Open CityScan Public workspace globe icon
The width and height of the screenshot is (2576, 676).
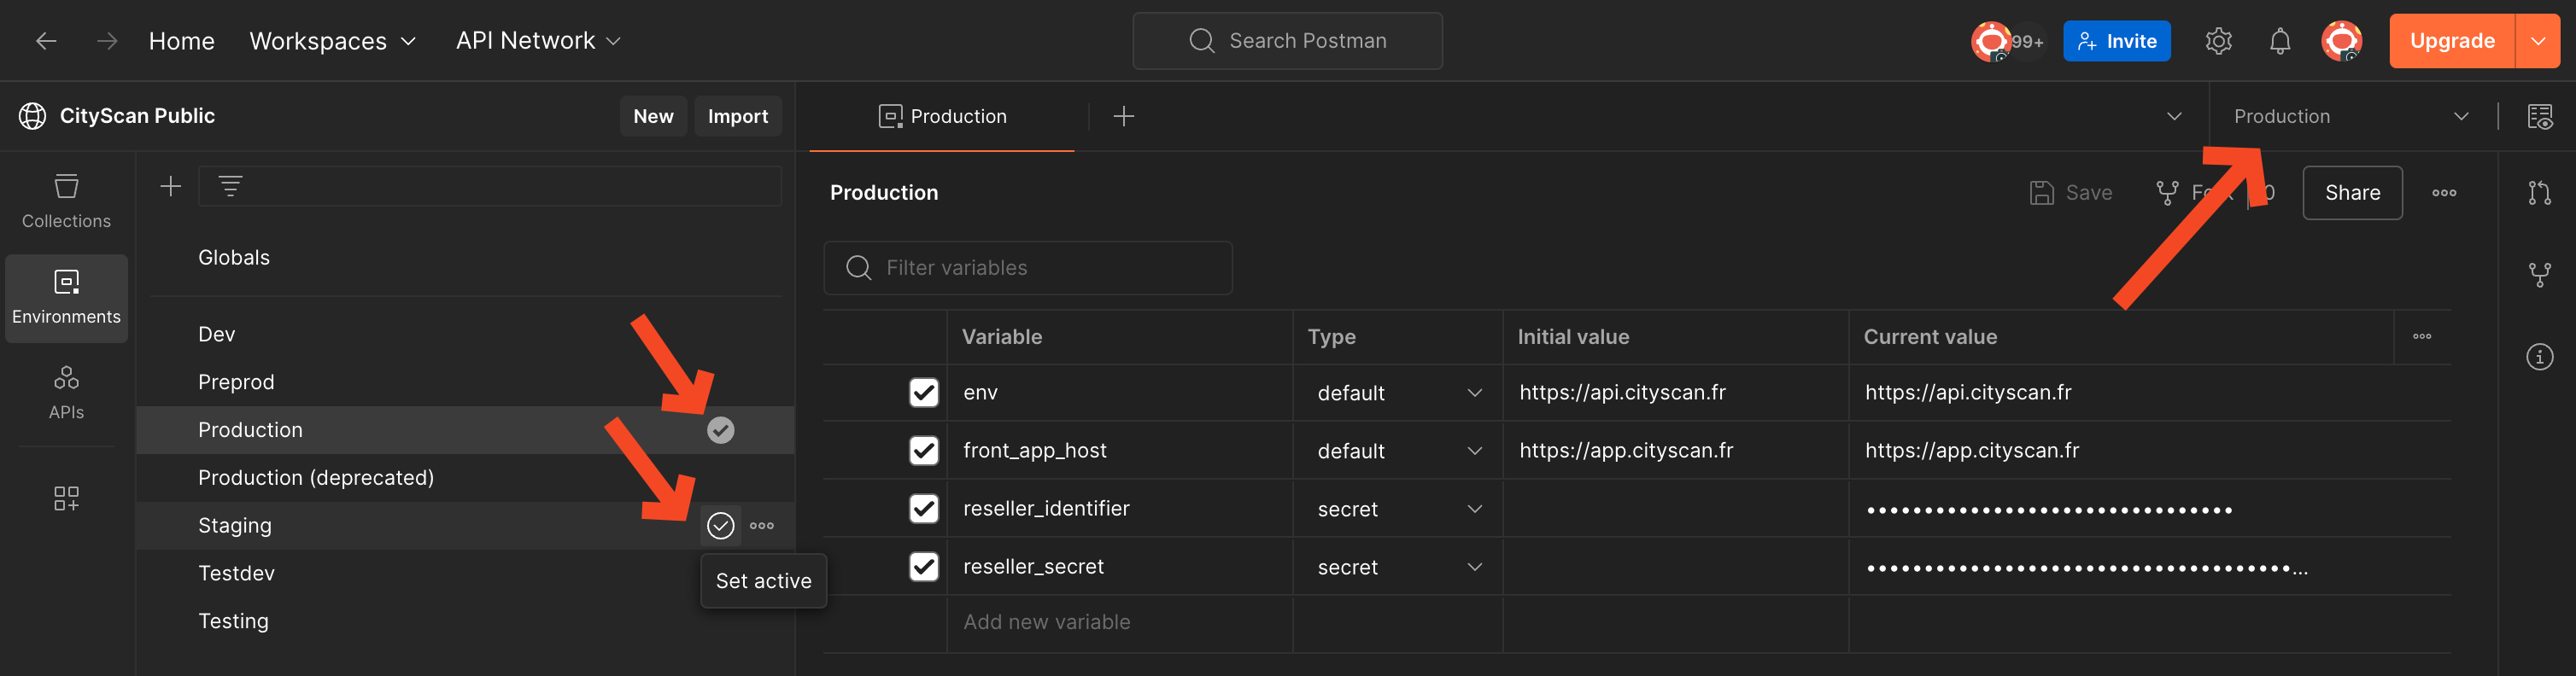tap(32, 116)
